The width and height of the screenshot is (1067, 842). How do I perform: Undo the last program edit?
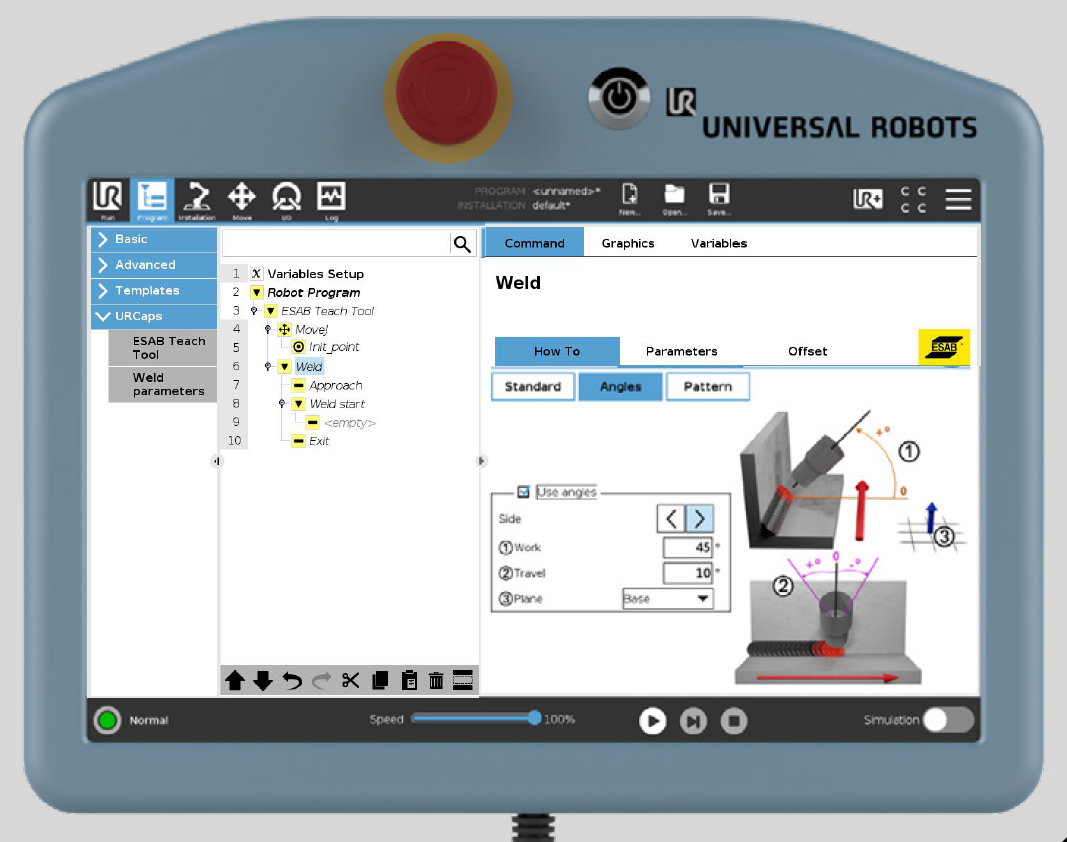292,680
